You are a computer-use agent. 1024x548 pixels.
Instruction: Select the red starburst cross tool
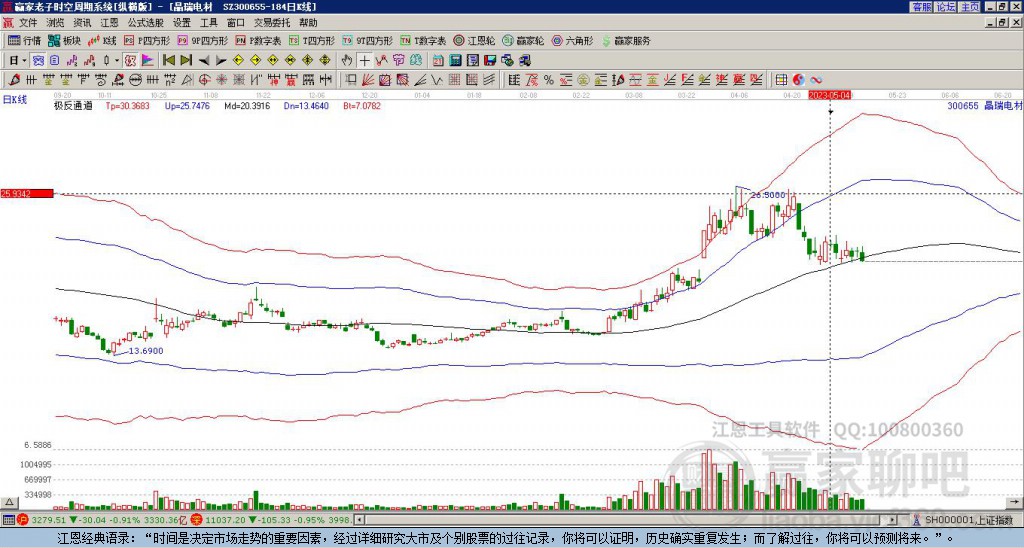(221, 80)
